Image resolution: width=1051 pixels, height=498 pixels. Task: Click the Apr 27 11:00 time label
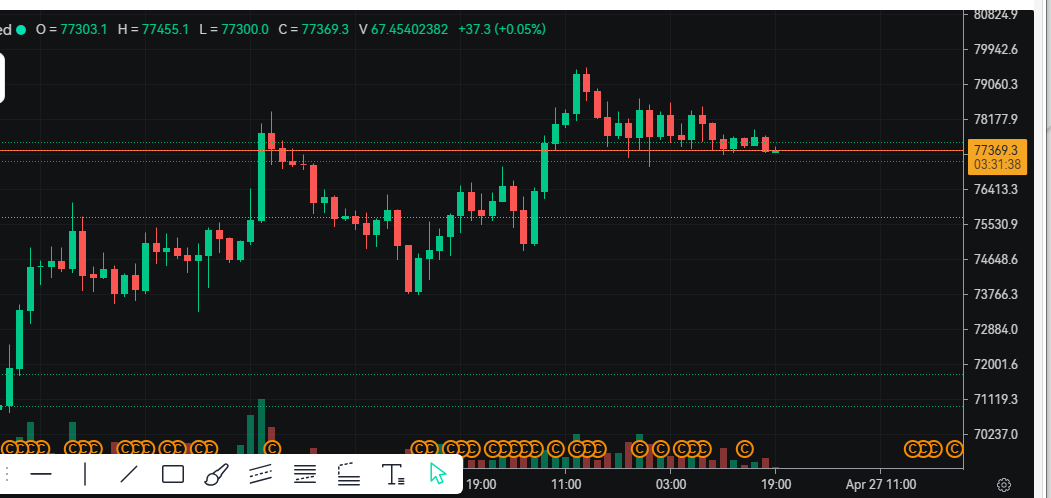click(x=881, y=484)
